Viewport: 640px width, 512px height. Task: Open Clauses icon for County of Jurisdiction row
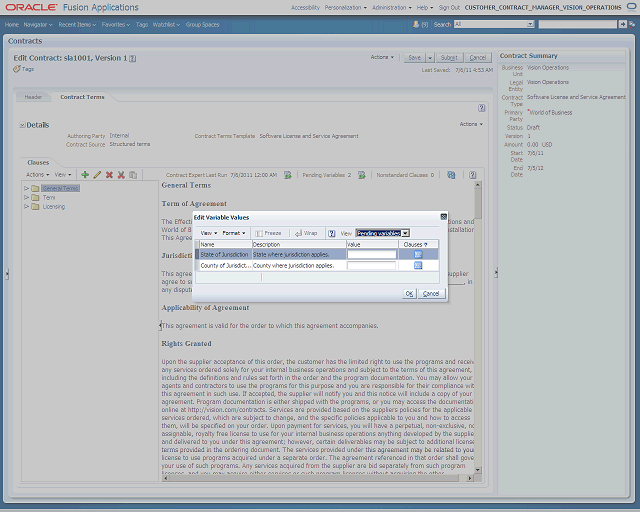tap(418, 265)
